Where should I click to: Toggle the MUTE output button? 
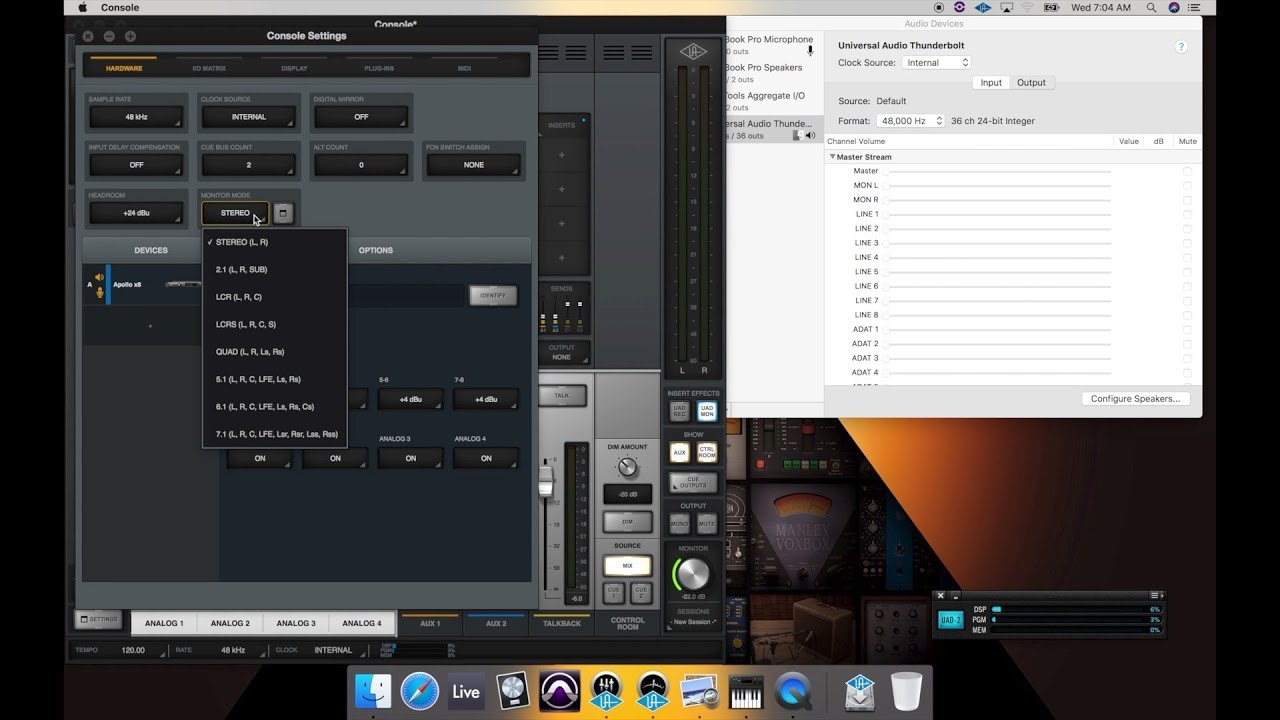click(x=707, y=523)
